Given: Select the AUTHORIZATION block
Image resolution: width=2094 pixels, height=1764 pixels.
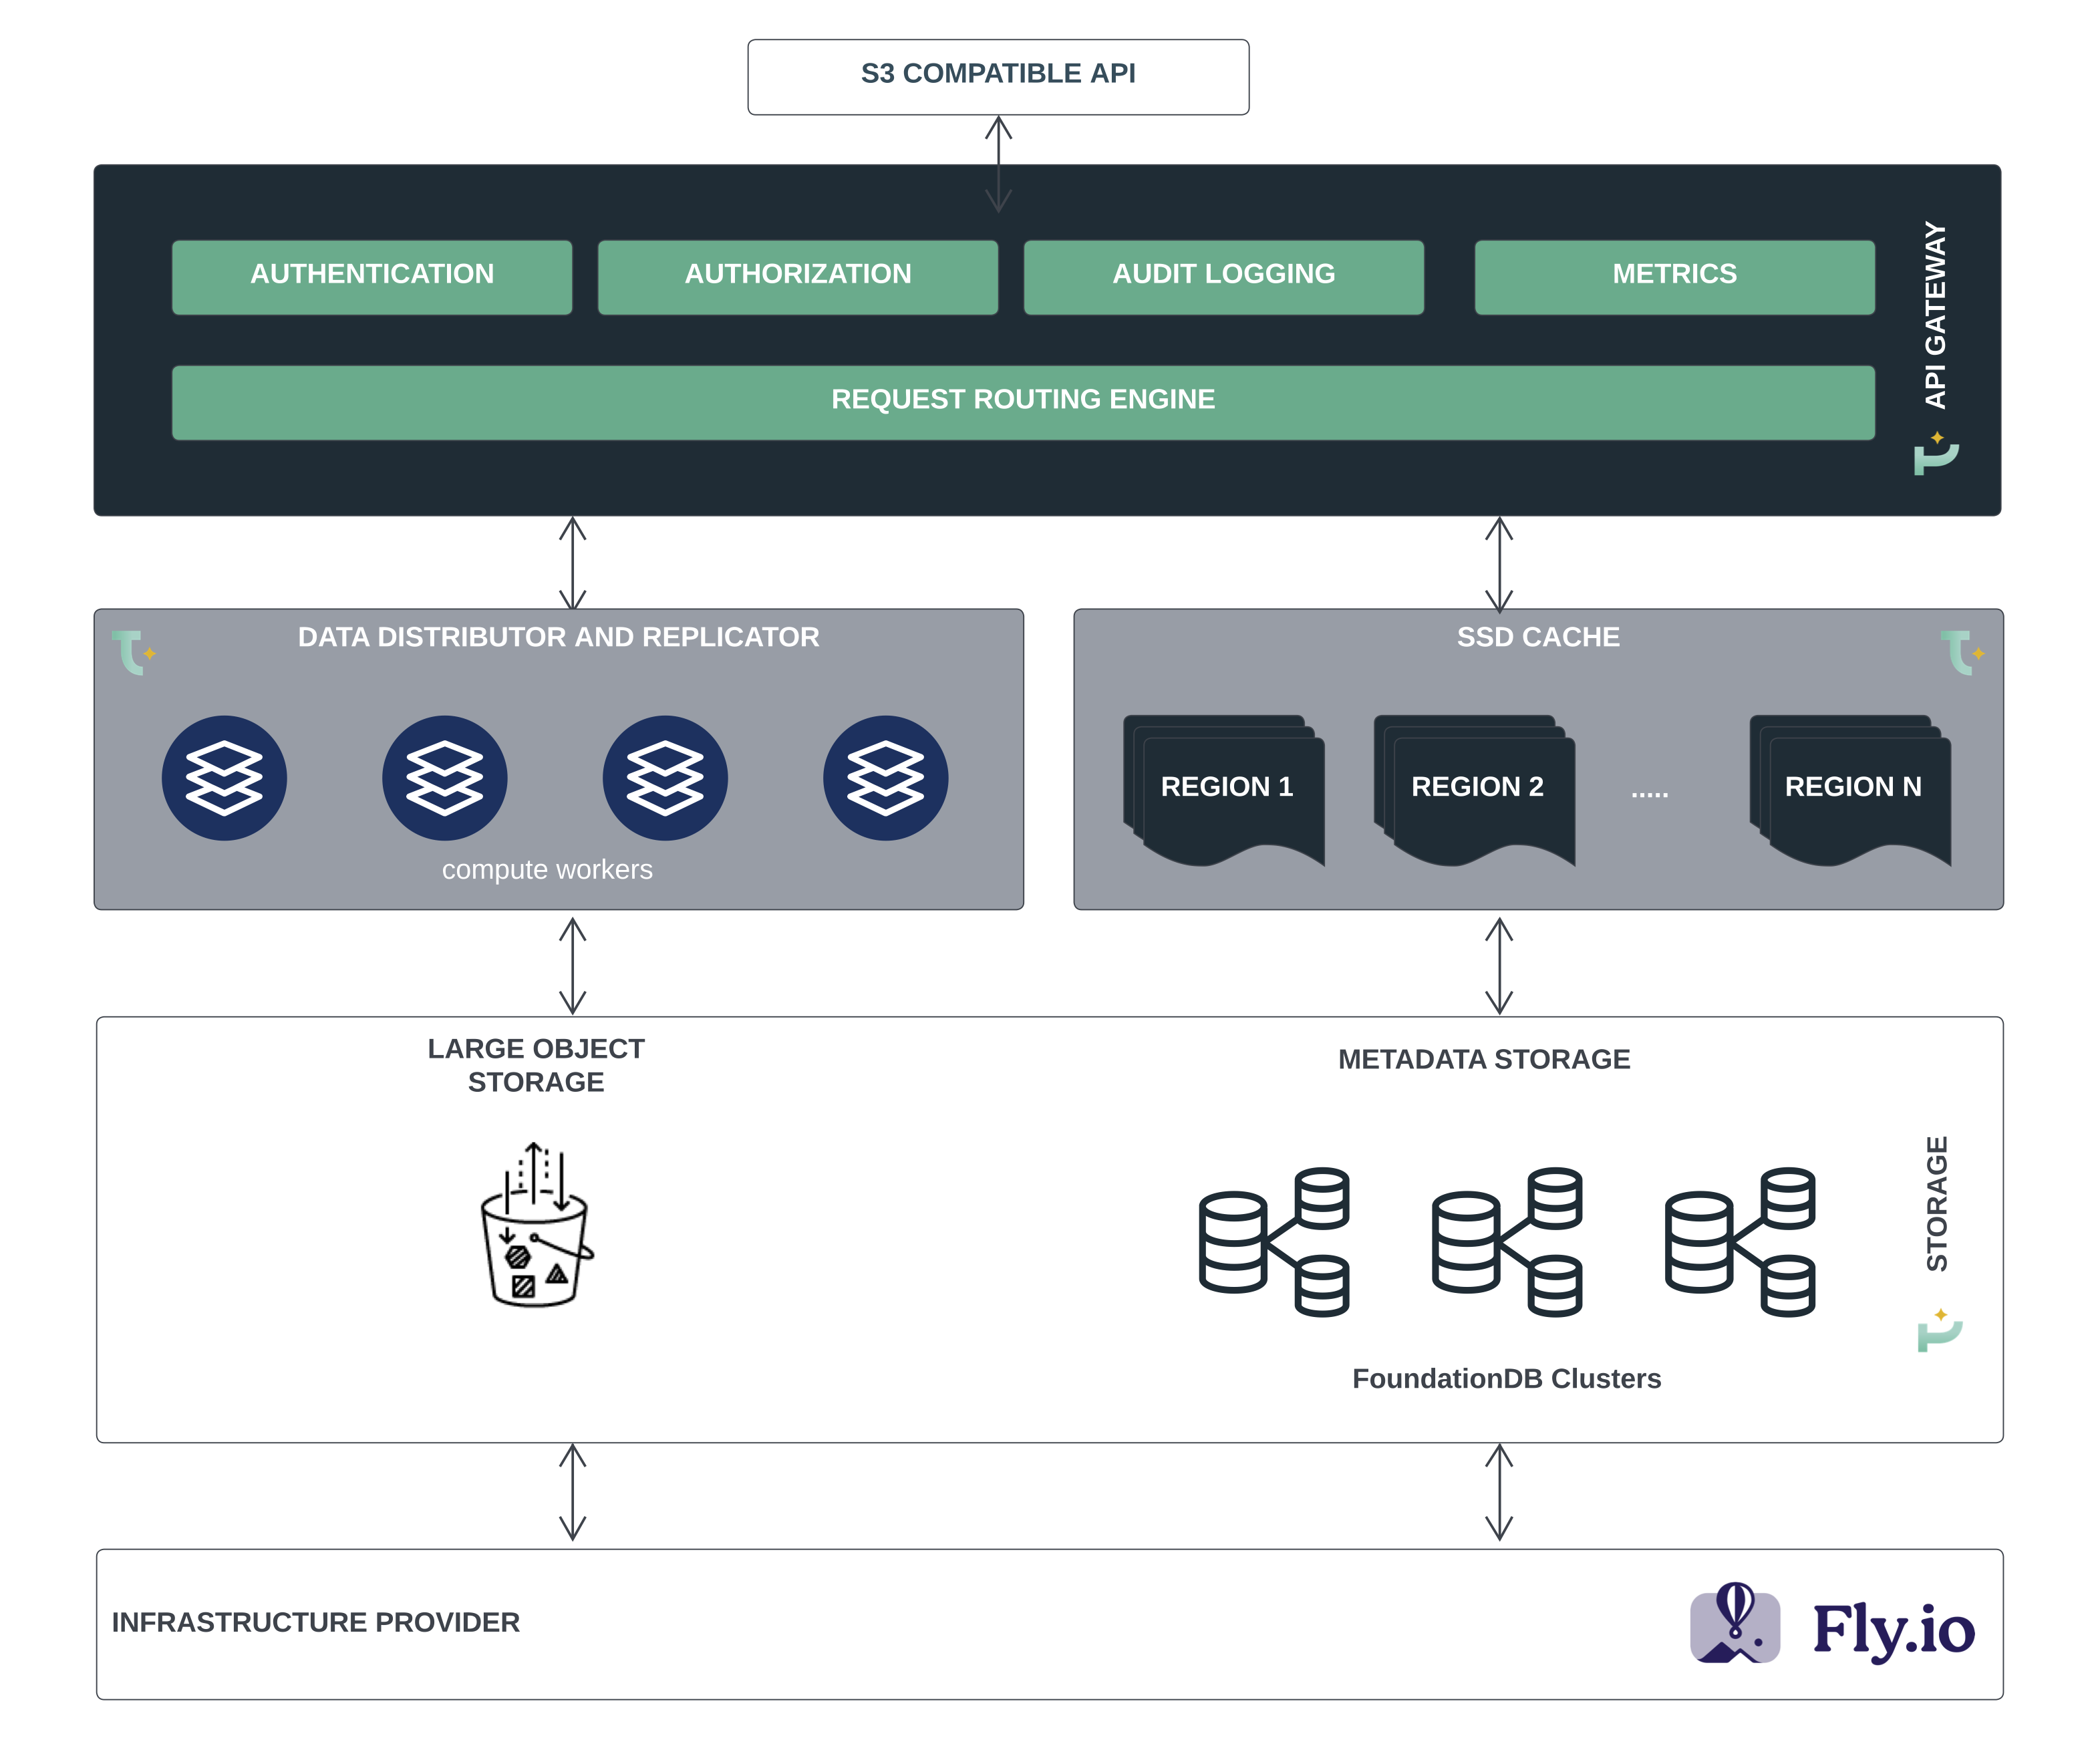Looking at the screenshot, I should click(798, 277).
